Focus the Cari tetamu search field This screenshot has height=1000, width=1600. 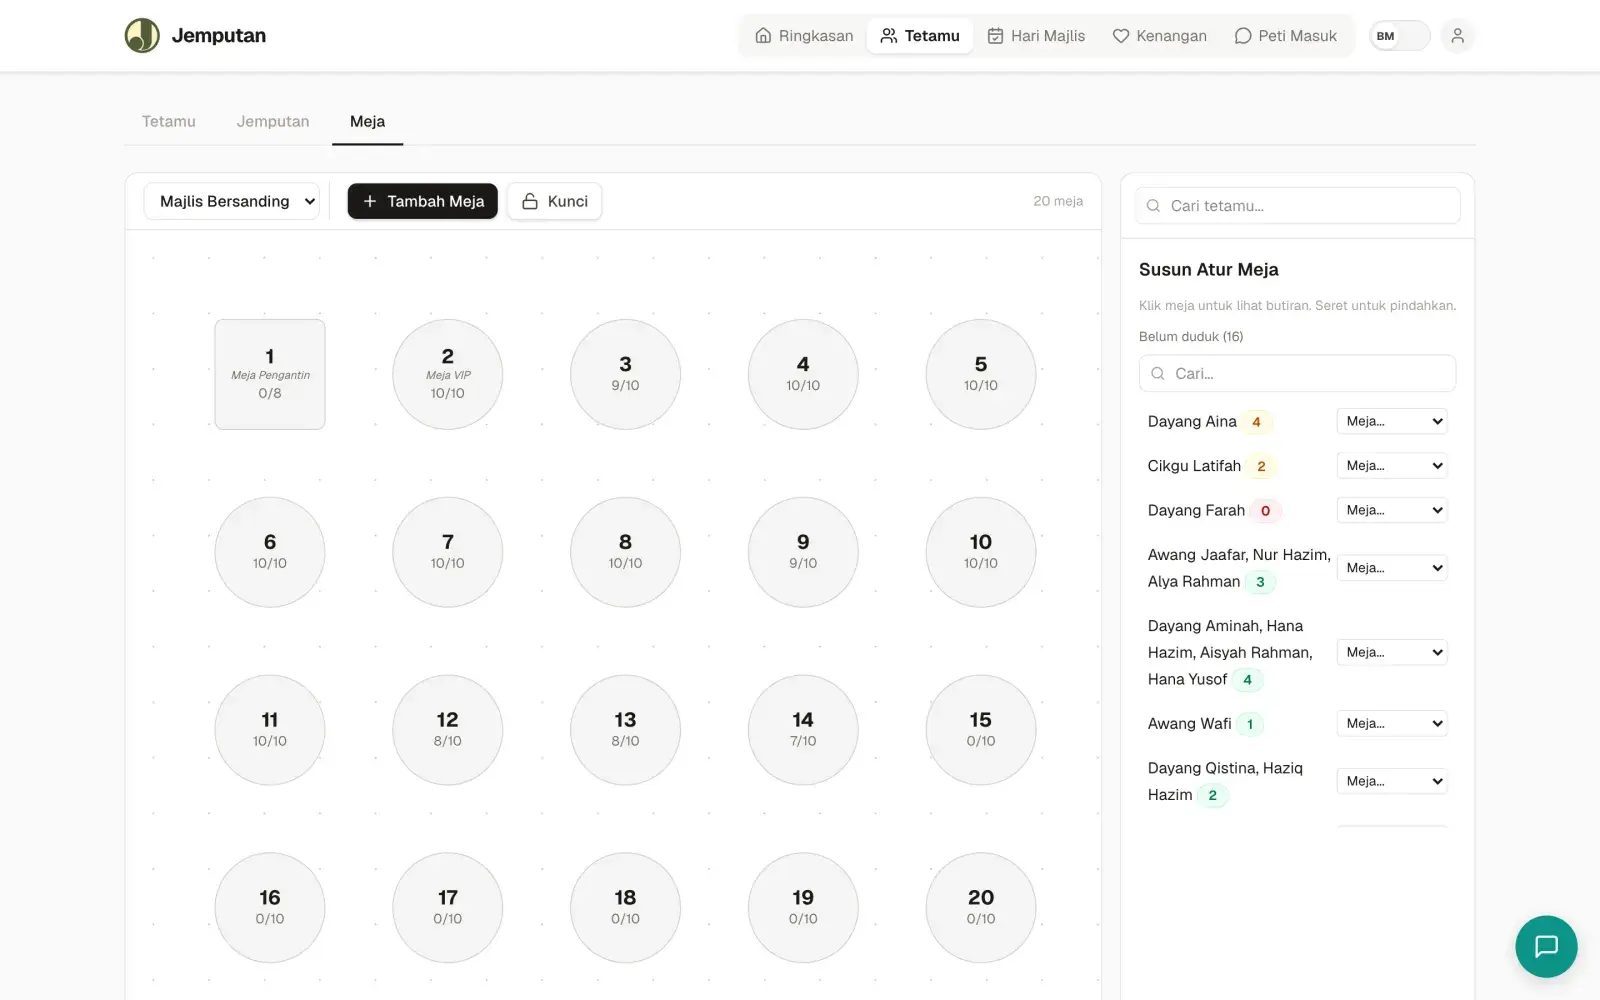(1298, 206)
